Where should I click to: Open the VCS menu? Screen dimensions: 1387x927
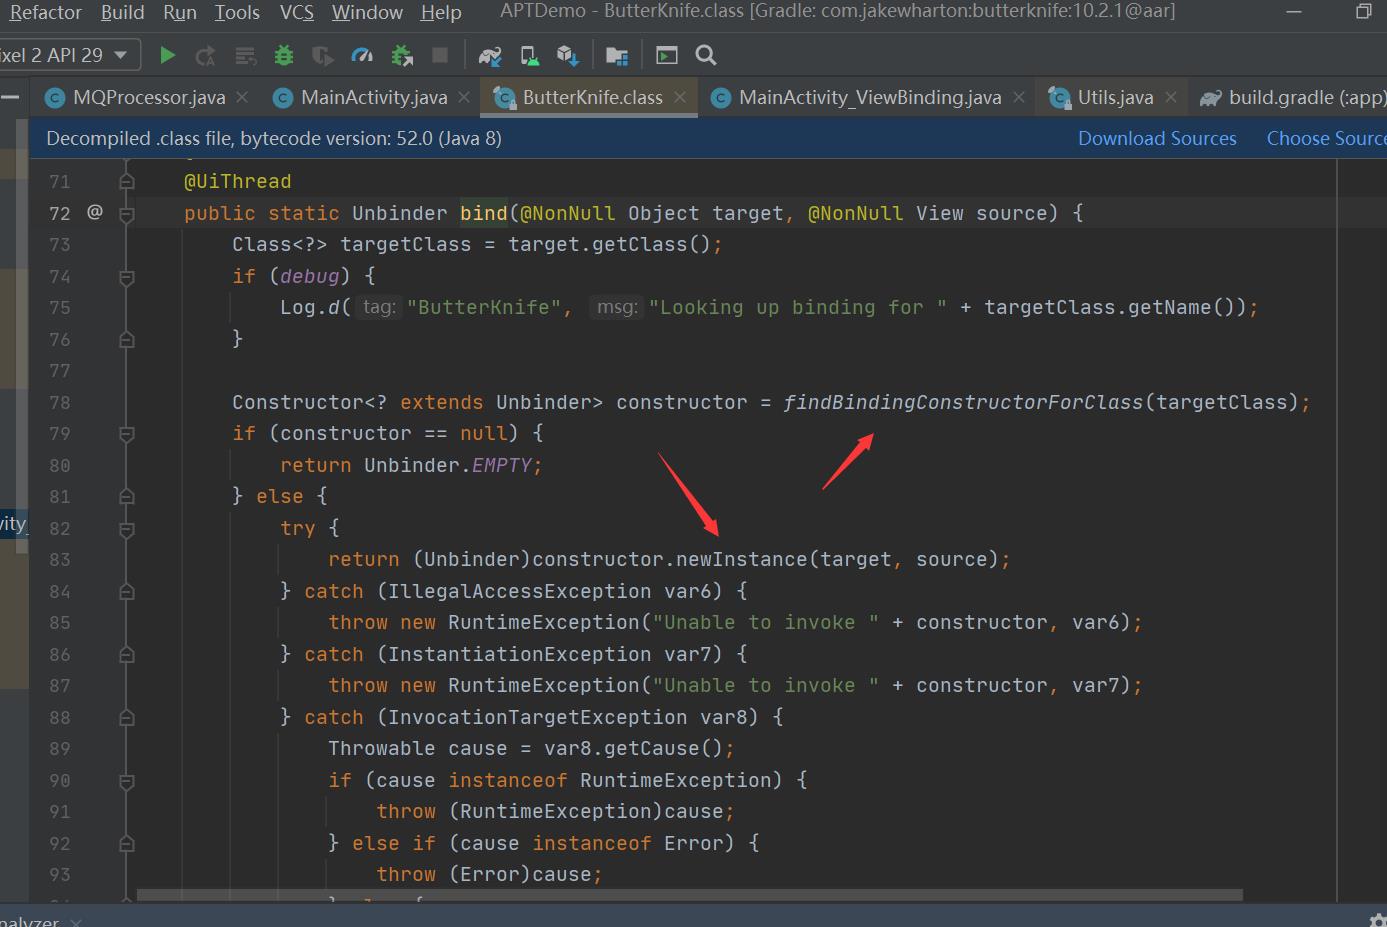297,12
